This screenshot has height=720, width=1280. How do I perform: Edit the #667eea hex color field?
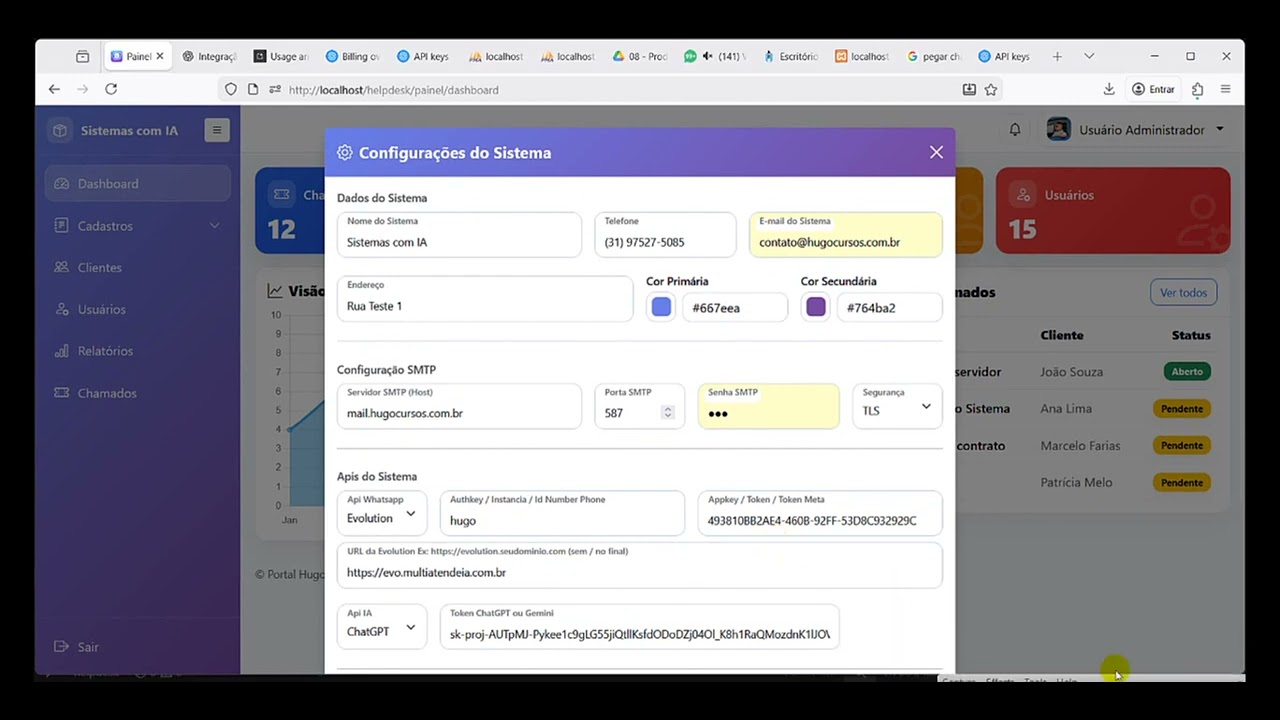[x=735, y=308]
